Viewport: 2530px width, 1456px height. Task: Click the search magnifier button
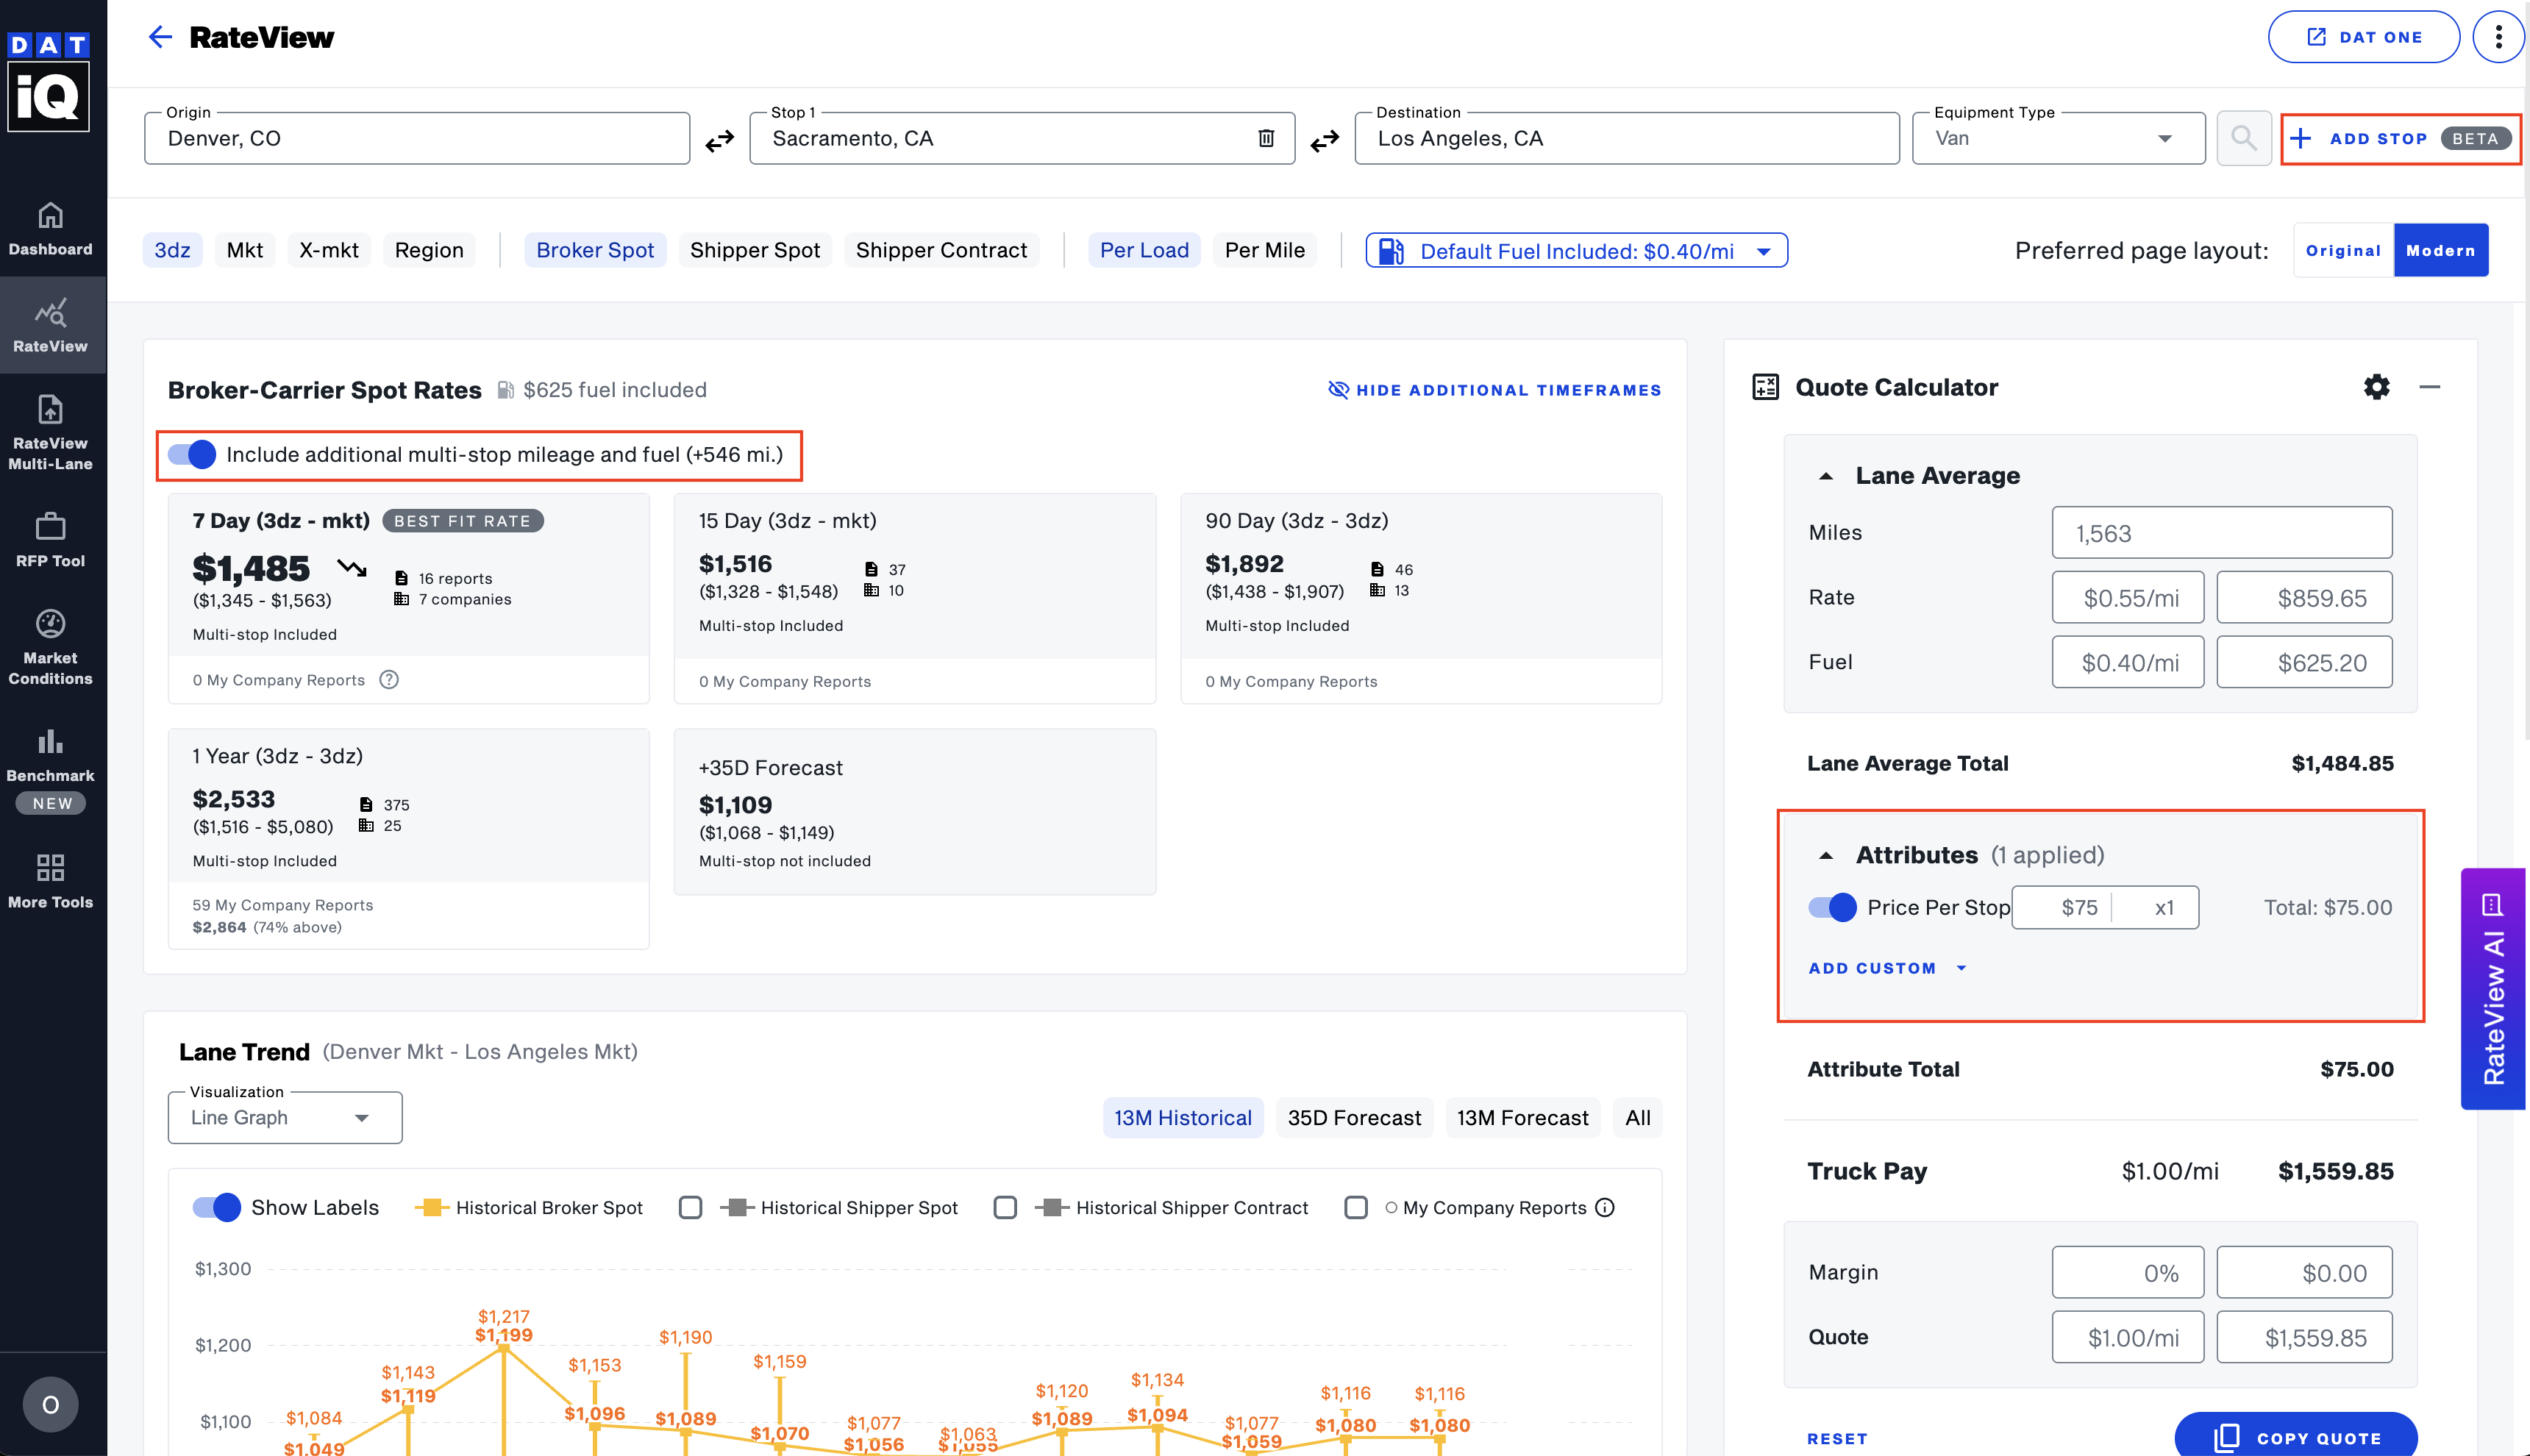coord(2243,138)
